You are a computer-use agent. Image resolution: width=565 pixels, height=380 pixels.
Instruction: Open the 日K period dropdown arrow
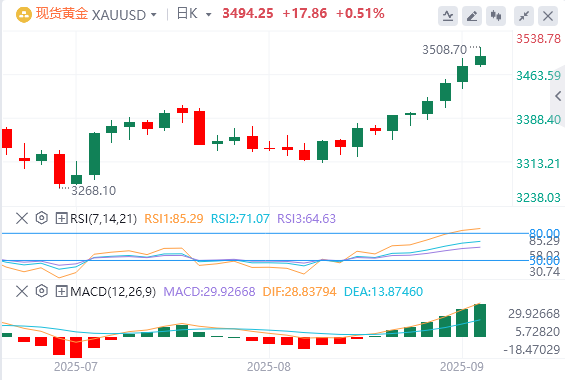[209, 15]
